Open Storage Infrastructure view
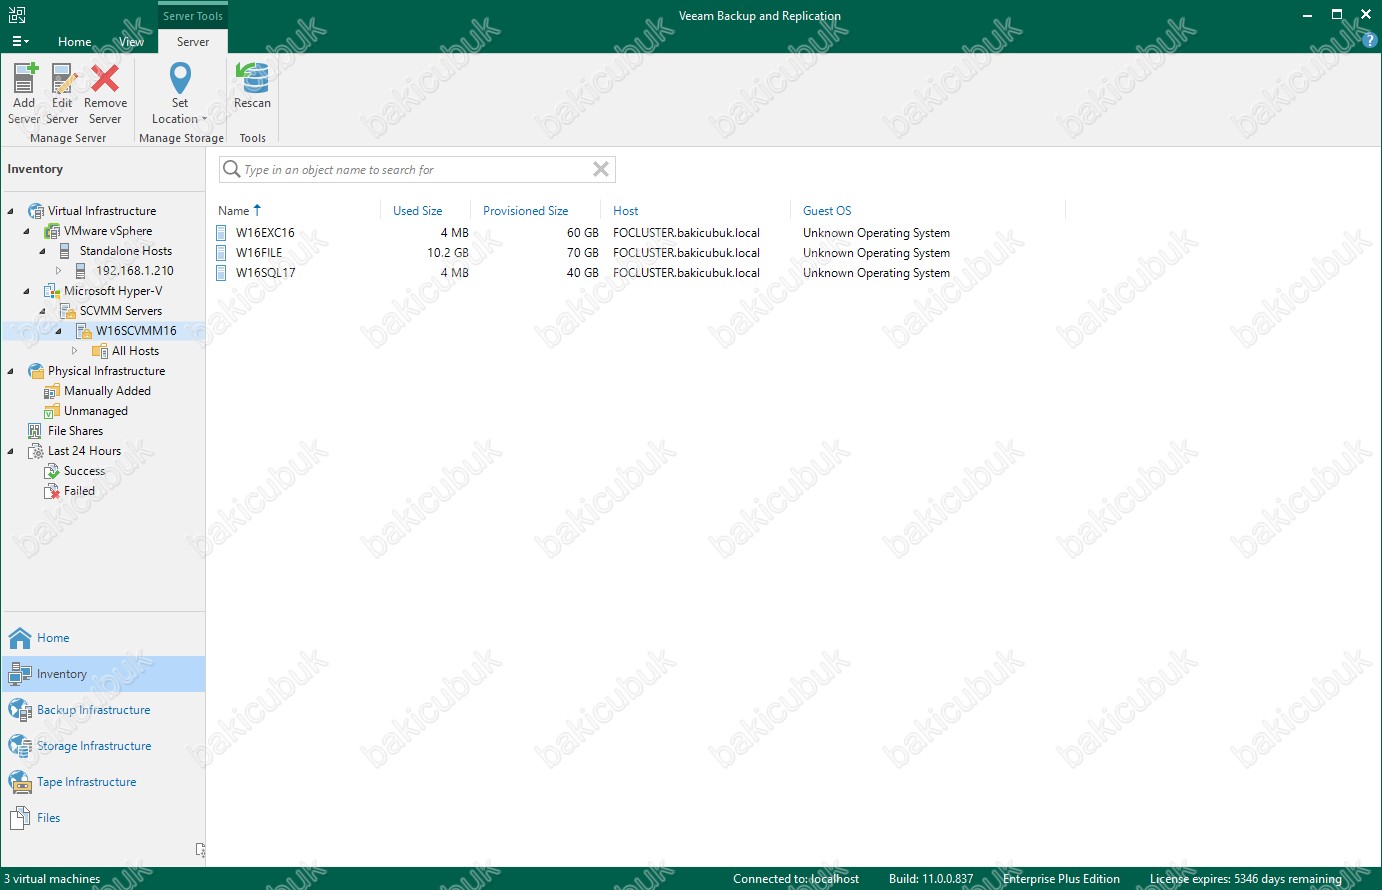 pos(104,746)
